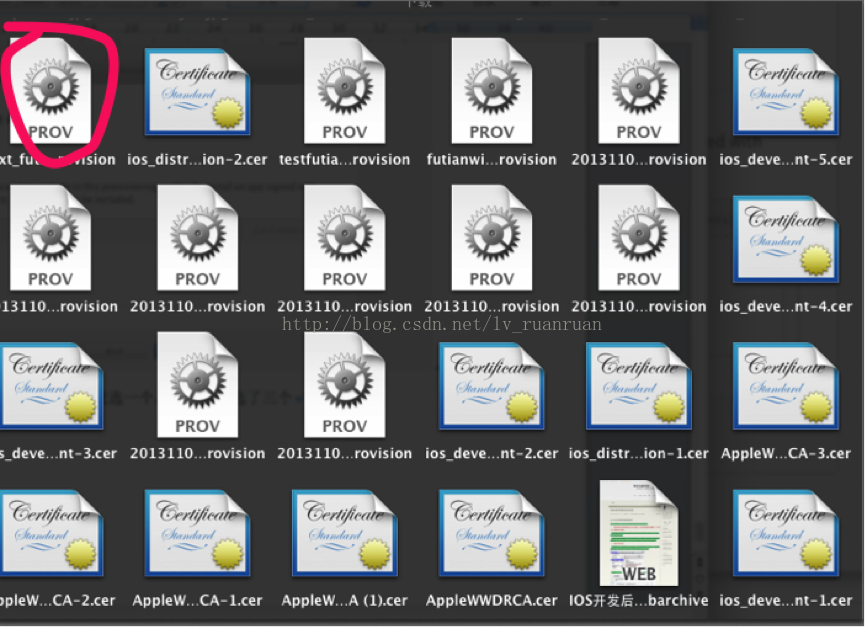Click the file name IOS开发后...barchive
The height and width of the screenshot is (627, 865).
638,601
